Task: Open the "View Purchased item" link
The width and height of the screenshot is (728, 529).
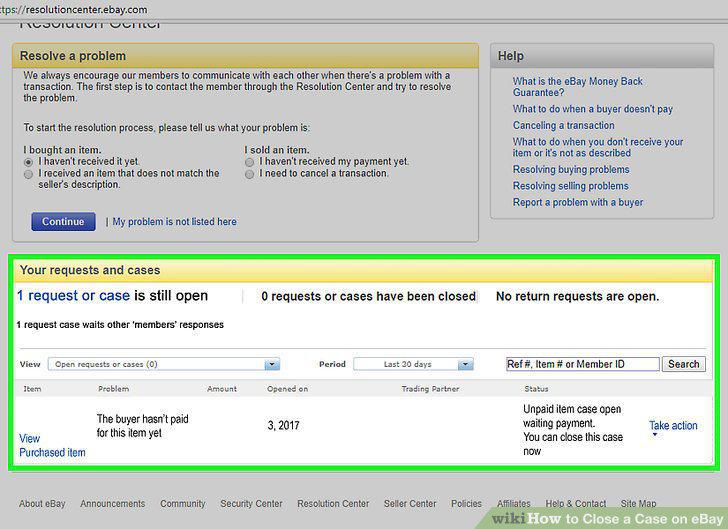Action: click(x=52, y=445)
